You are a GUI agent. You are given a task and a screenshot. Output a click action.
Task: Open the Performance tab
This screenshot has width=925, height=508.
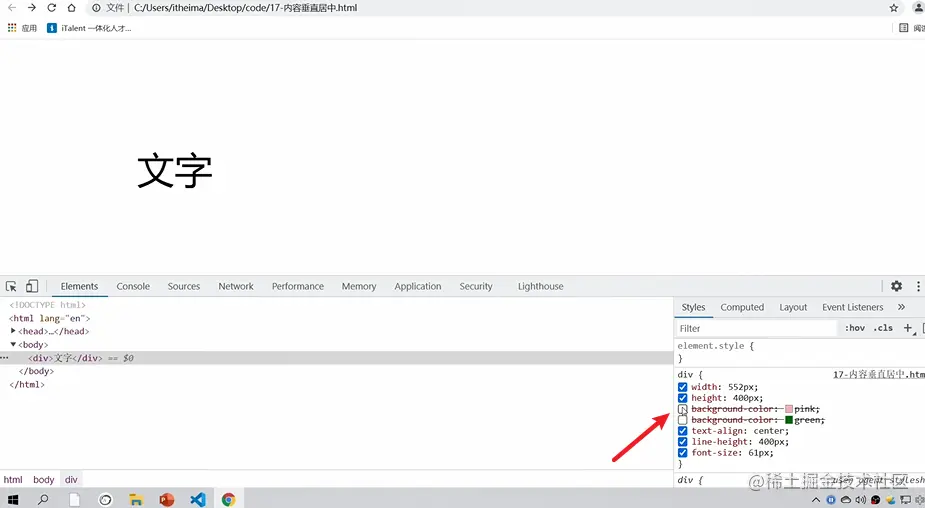[297, 286]
